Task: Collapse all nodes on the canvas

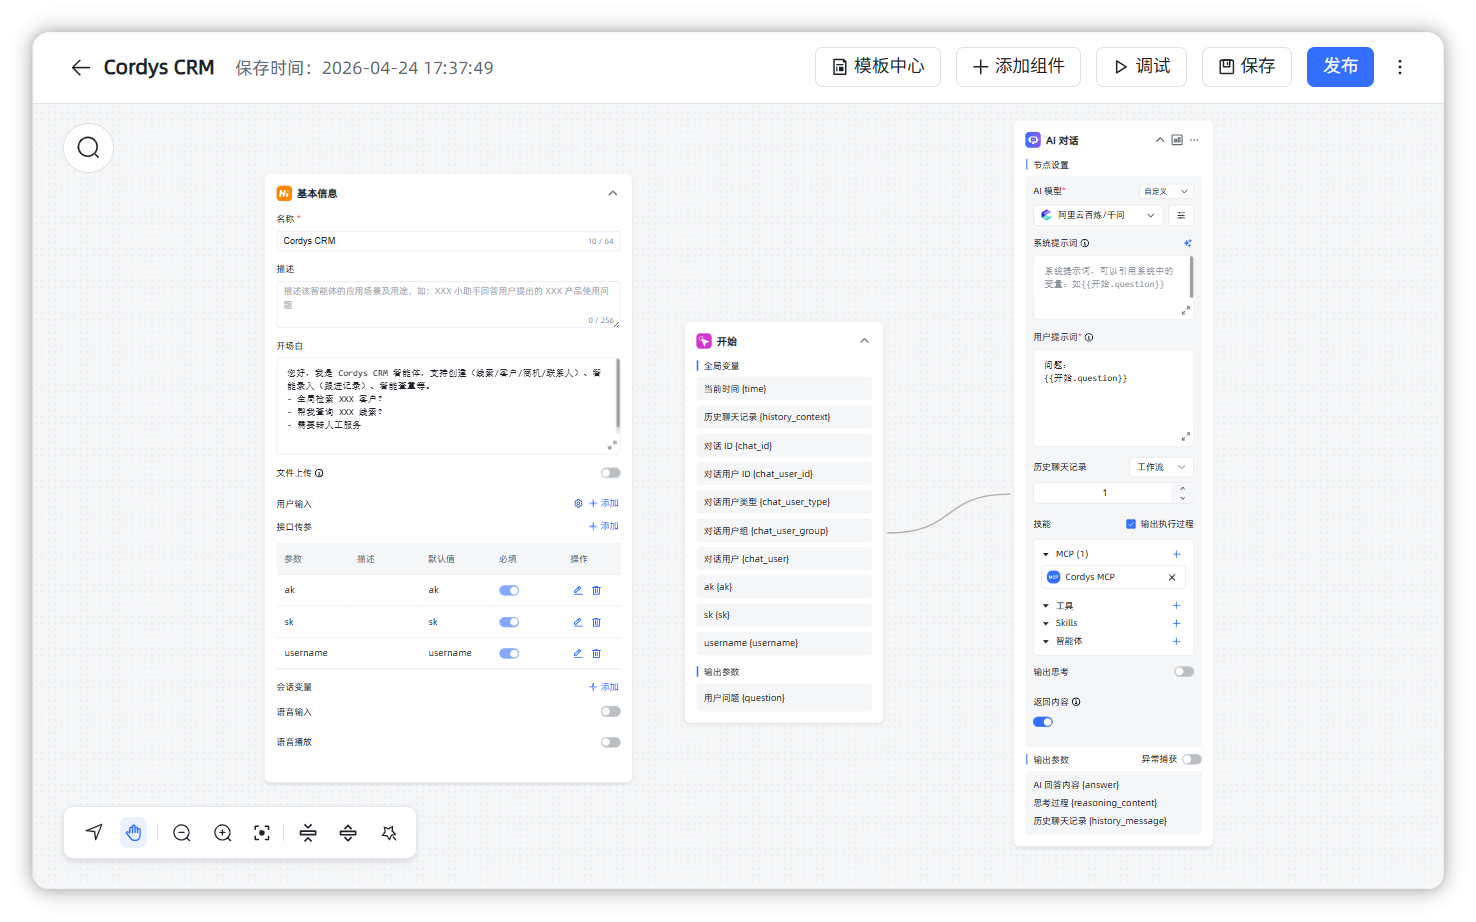Action: (x=308, y=833)
